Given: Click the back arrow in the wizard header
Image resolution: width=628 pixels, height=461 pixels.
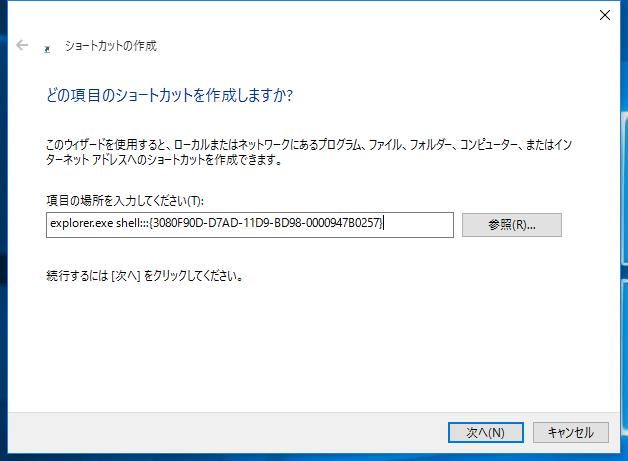Looking at the screenshot, I should pyautogui.click(x=22, y=46).
